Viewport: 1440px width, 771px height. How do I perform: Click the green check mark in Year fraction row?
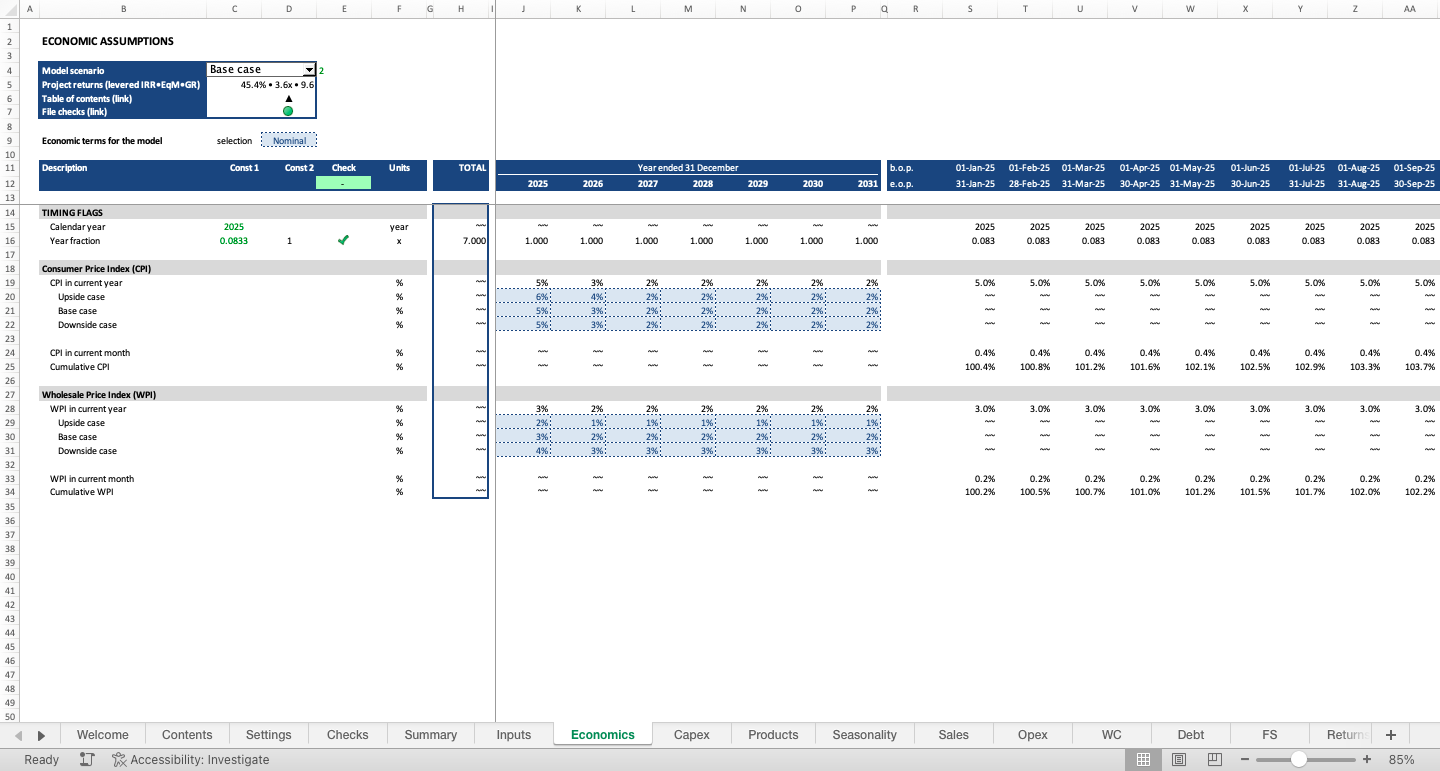coord(344,240)
